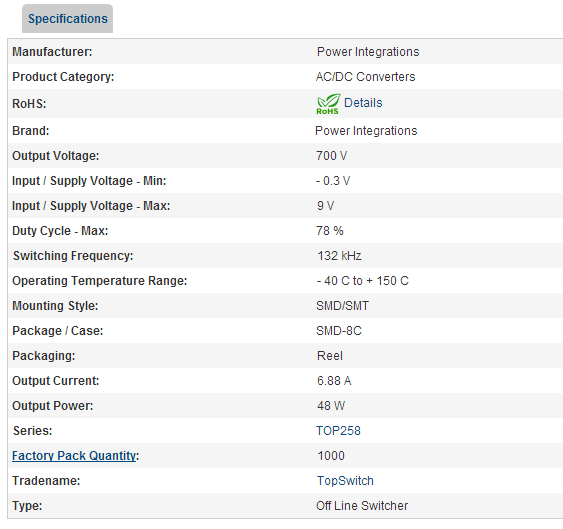Click the 'Output Current:' label
This screenshot has height=529, width=563.
(56, 381)
